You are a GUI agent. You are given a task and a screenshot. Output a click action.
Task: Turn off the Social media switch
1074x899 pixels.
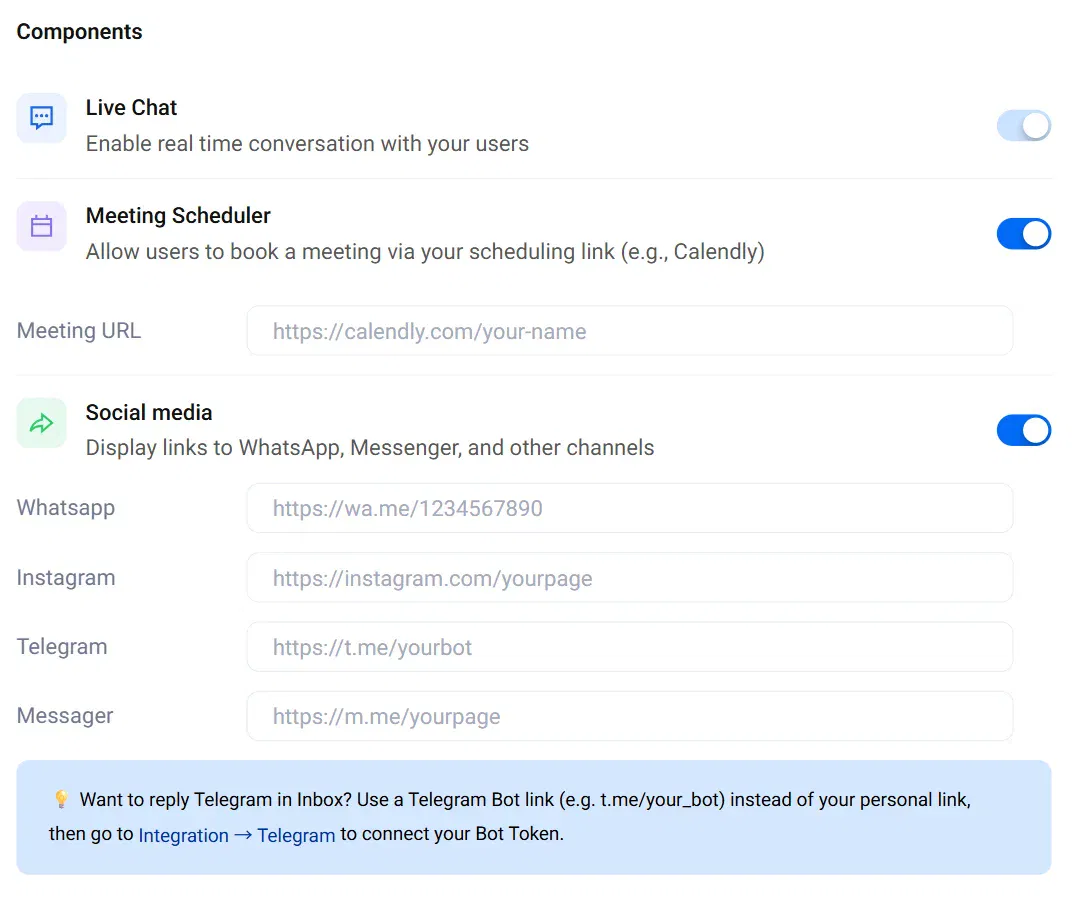1023,430
